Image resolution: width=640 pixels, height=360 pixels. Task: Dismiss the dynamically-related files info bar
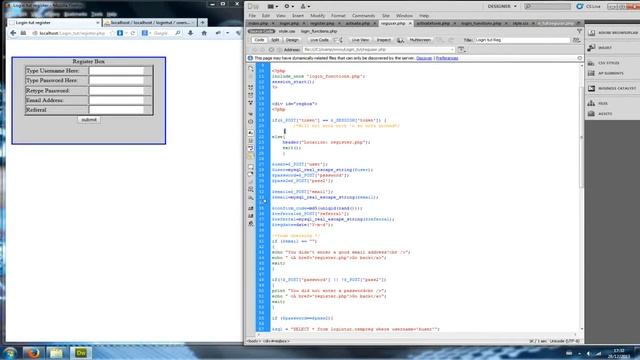580,58
